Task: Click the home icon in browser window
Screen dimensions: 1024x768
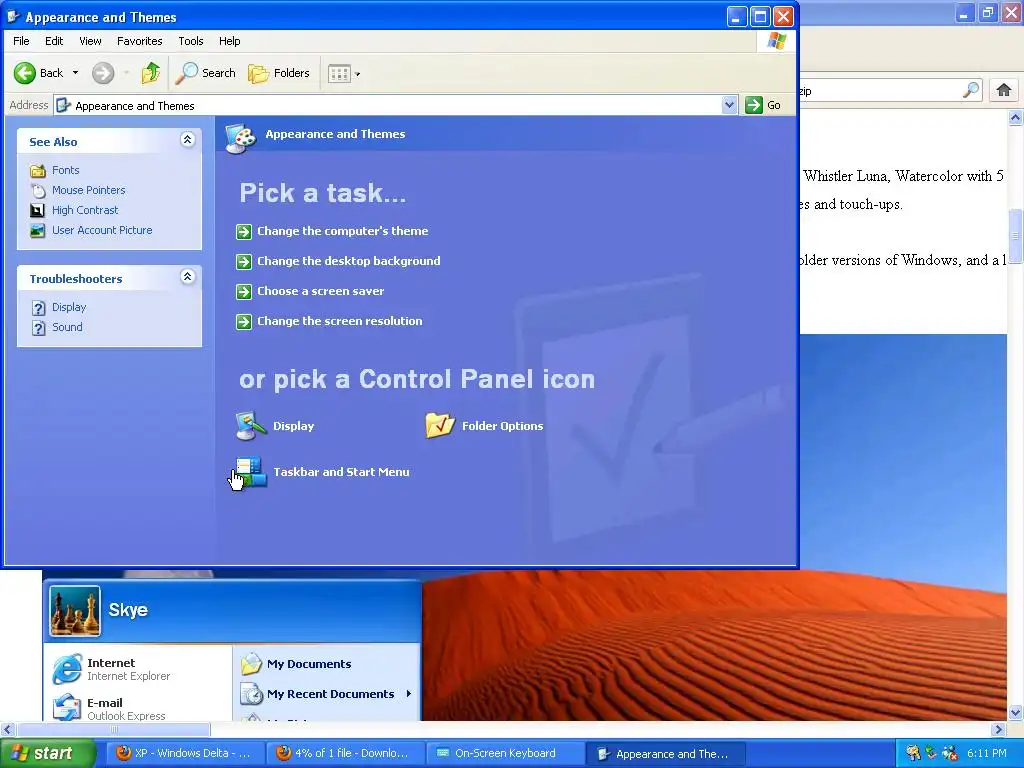Action: coord(1004,90)
